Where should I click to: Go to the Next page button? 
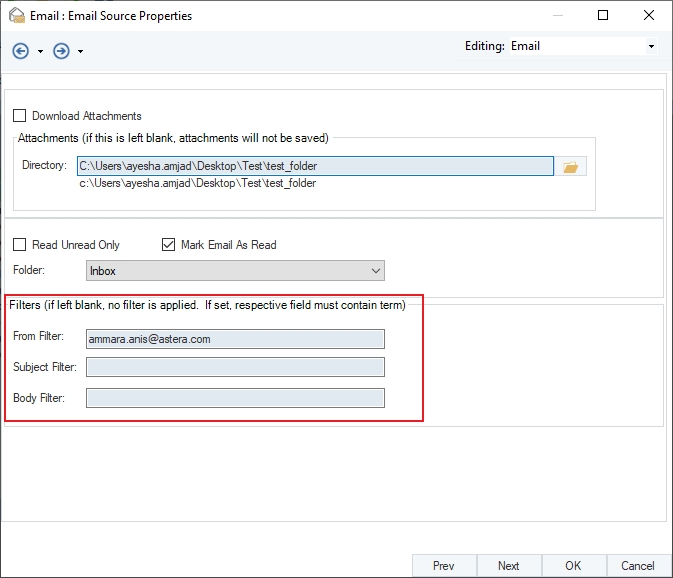tap(508, 566)
